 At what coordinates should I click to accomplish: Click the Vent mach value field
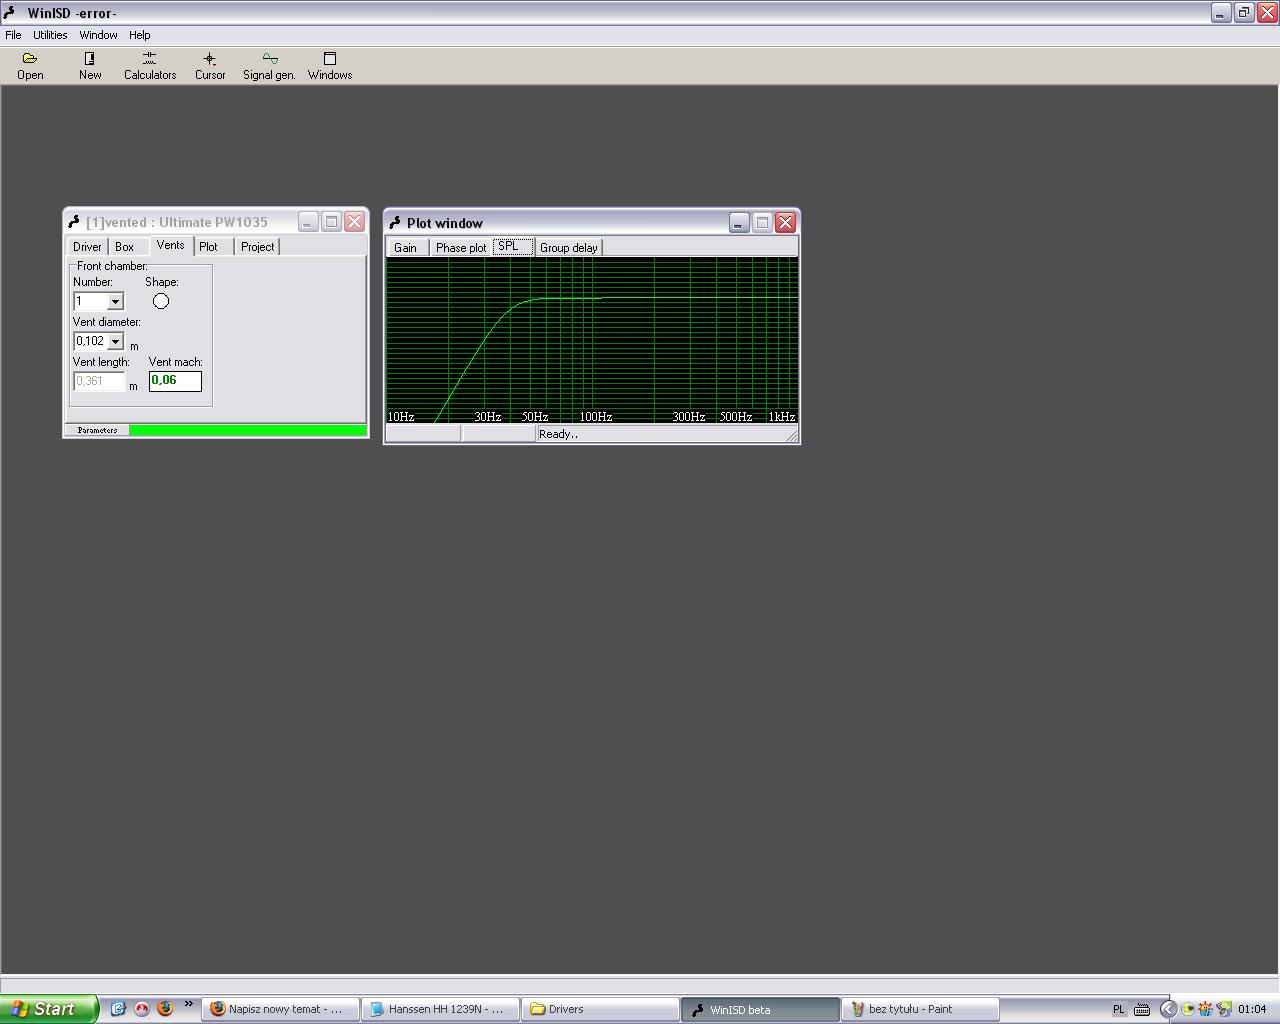pyautogui.click(x=175, y=381)
